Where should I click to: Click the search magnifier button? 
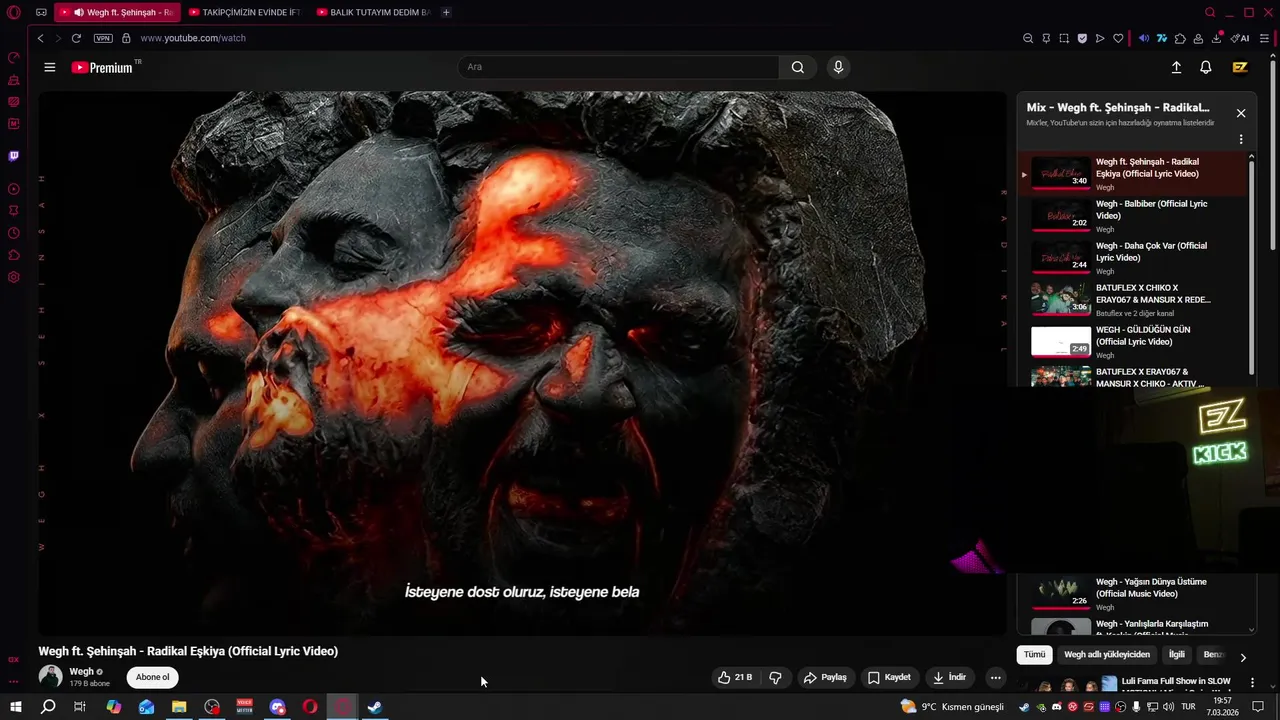point(797,67)
